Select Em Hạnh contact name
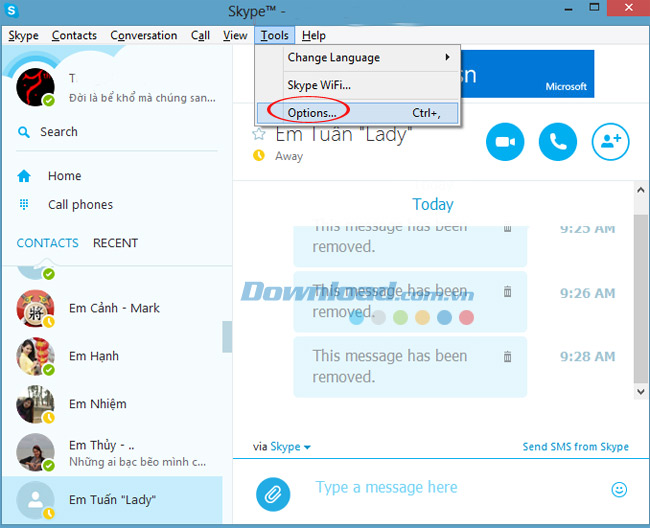The image size is (650, 528). point(94,356)
